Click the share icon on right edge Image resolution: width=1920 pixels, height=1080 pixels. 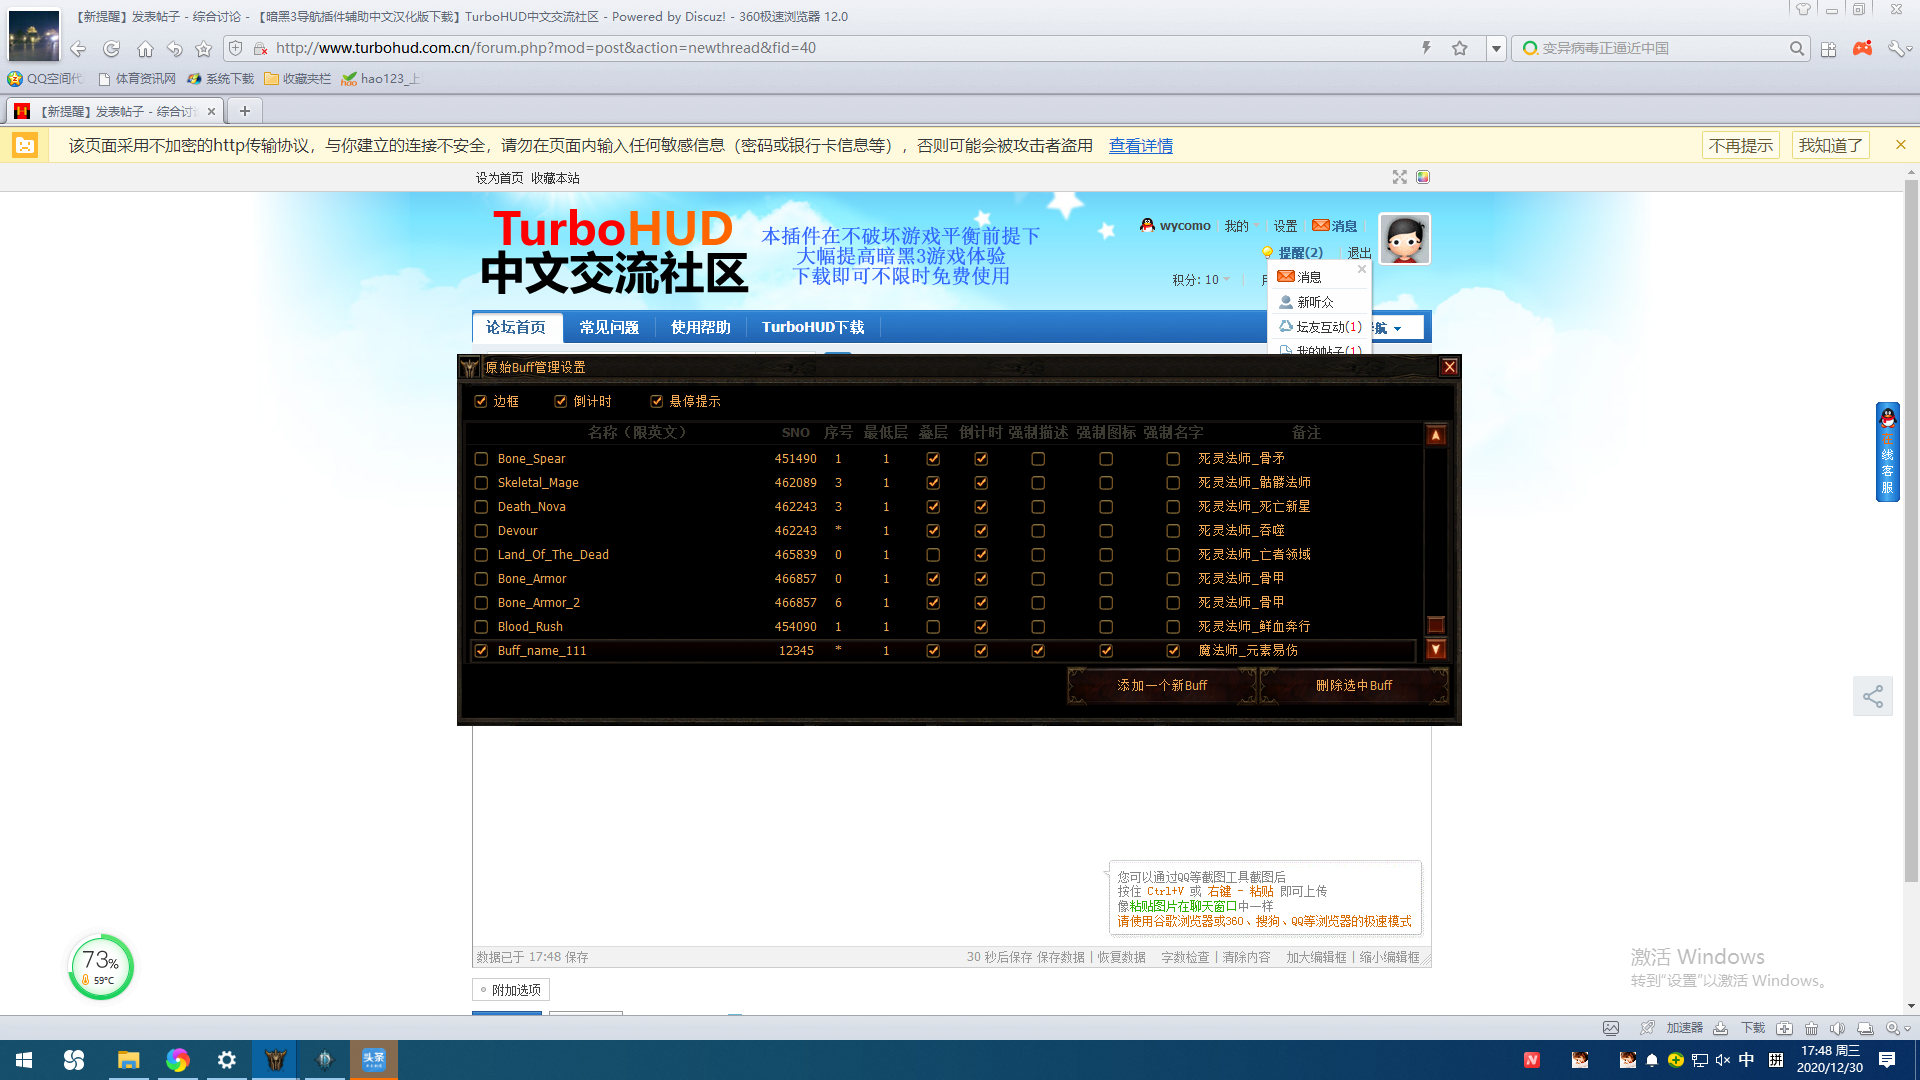[x=1872, y=696]
